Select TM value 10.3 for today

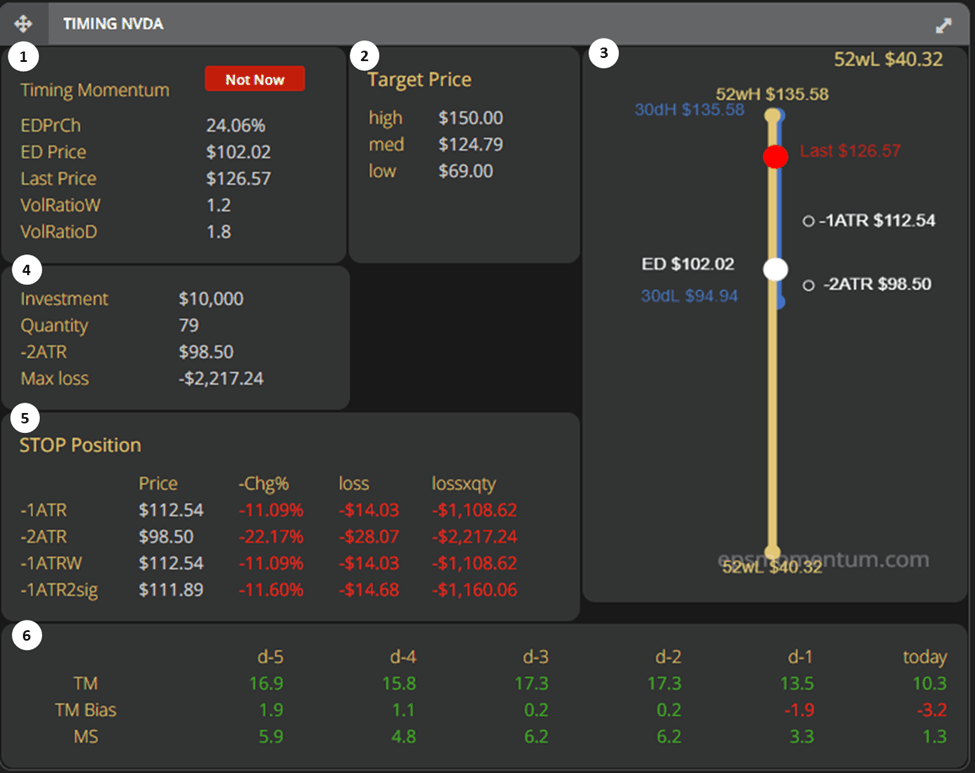pos(930,683)
